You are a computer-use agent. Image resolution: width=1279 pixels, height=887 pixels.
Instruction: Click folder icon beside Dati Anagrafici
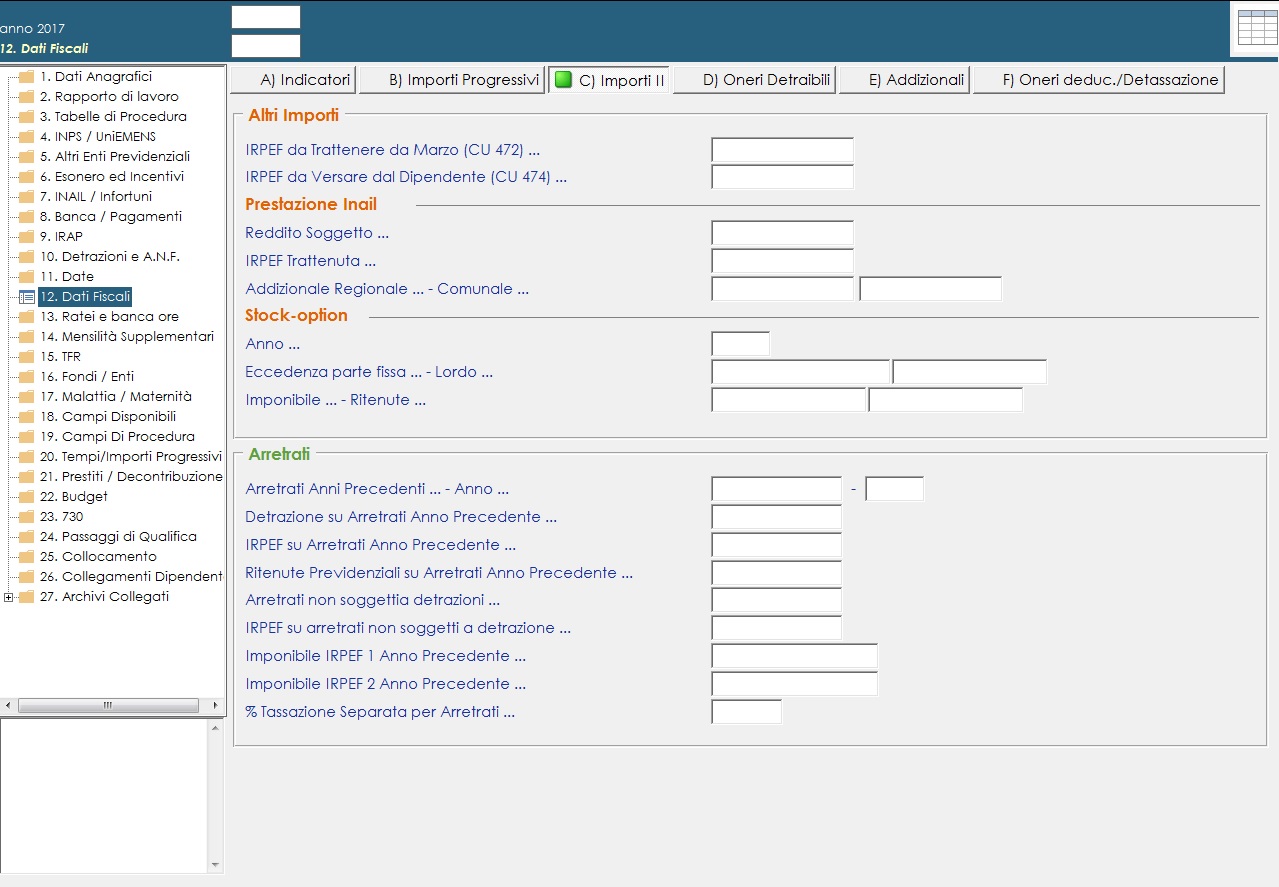click(x=26, y=77)
